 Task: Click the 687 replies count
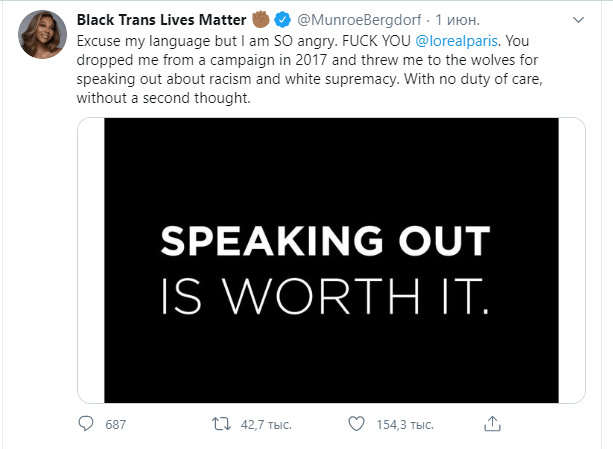[116, 424]
